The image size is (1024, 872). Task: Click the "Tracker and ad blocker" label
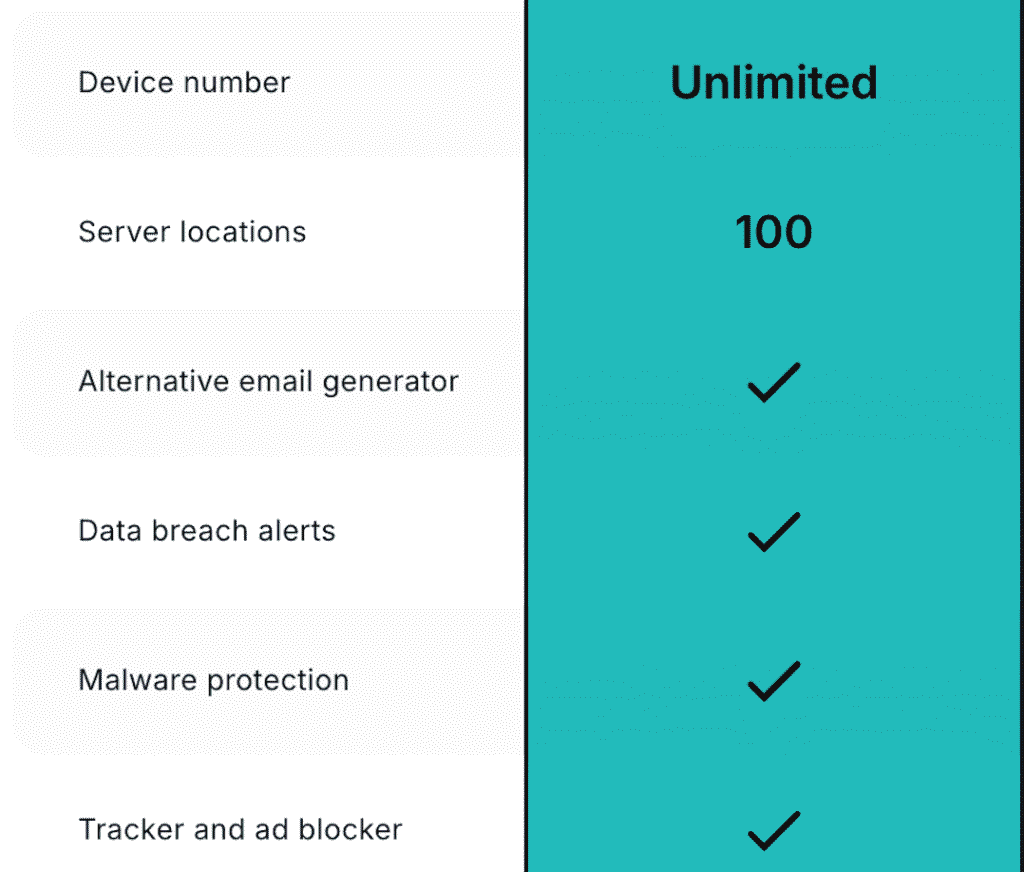[240, 829]
